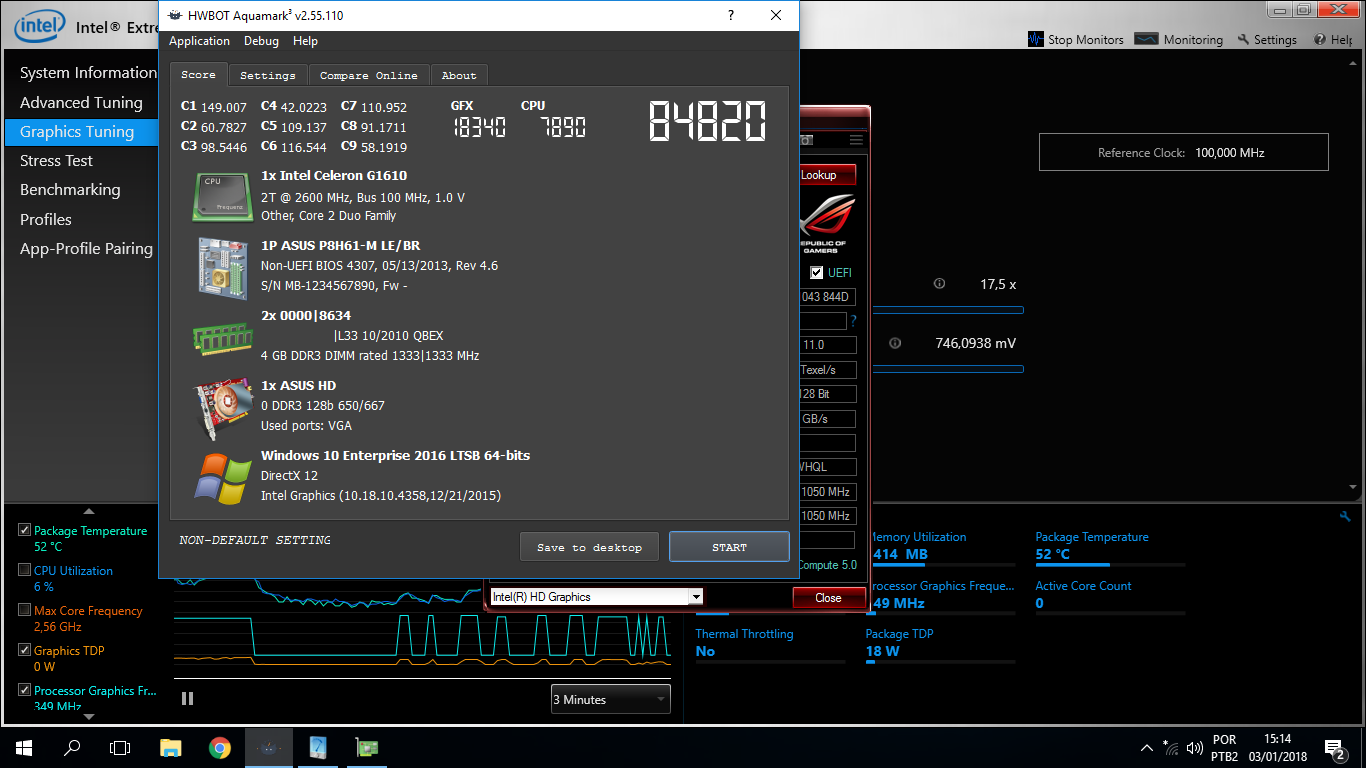This screenshot has width=1366, height=768.
Task: Check the CPU Utilization monitor checkbox
Action: coord(25,570)
